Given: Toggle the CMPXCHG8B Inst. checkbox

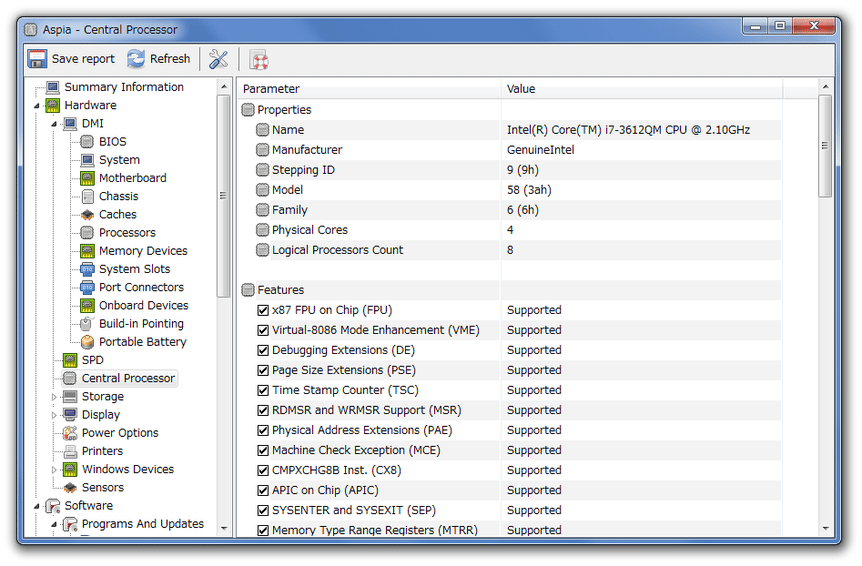Looking at the screenshot, I should pyautogui.click(x=263, y=470).
